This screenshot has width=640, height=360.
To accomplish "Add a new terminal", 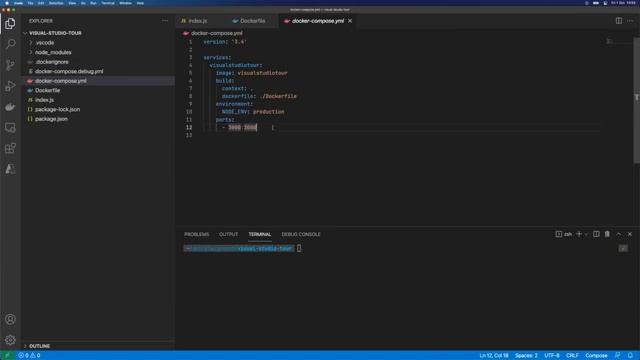I will click(x=579, y=234).
